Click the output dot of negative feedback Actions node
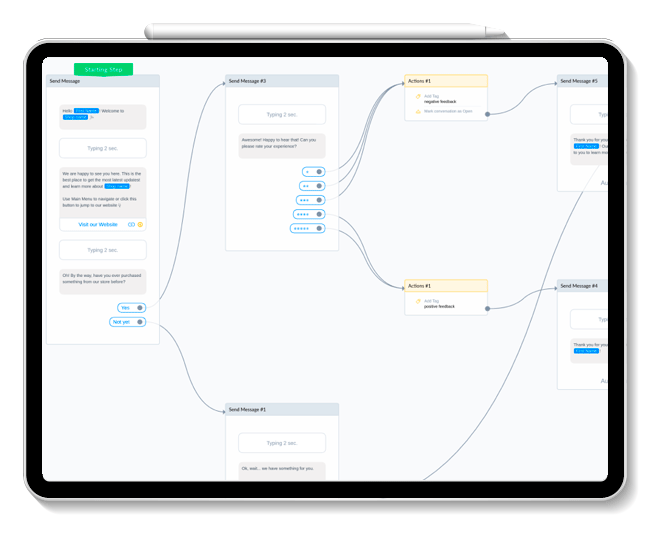 tap(488, 114)
